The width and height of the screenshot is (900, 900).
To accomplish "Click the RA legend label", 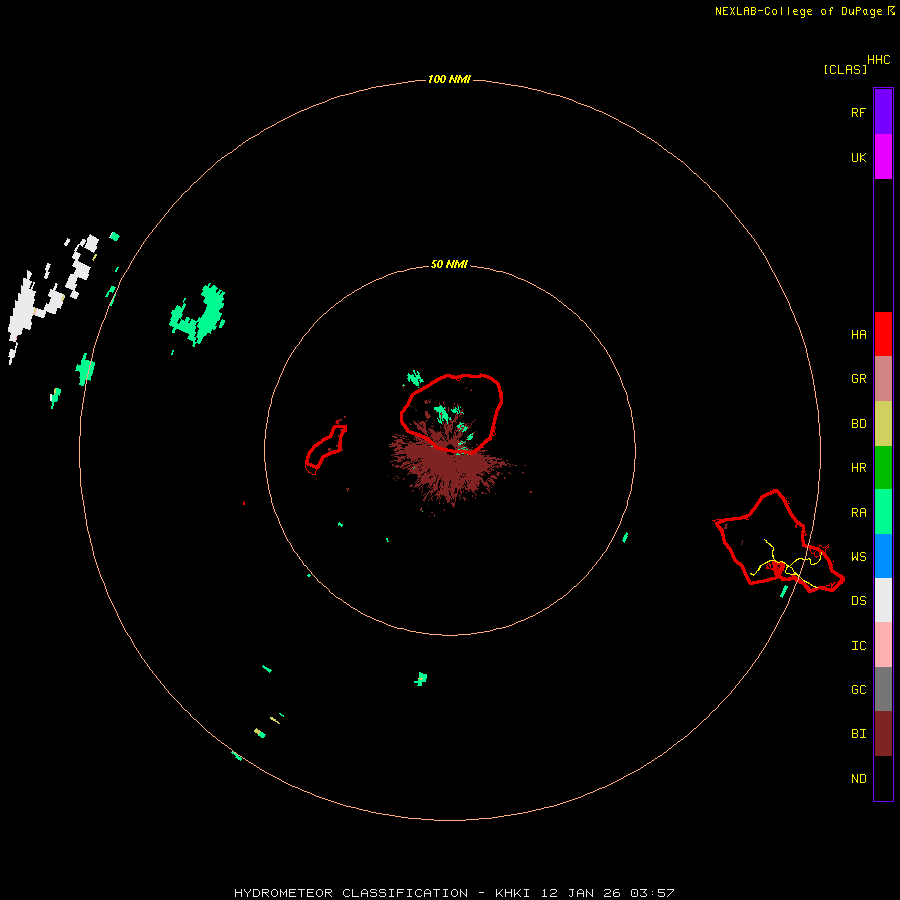I will coord(858,513).
